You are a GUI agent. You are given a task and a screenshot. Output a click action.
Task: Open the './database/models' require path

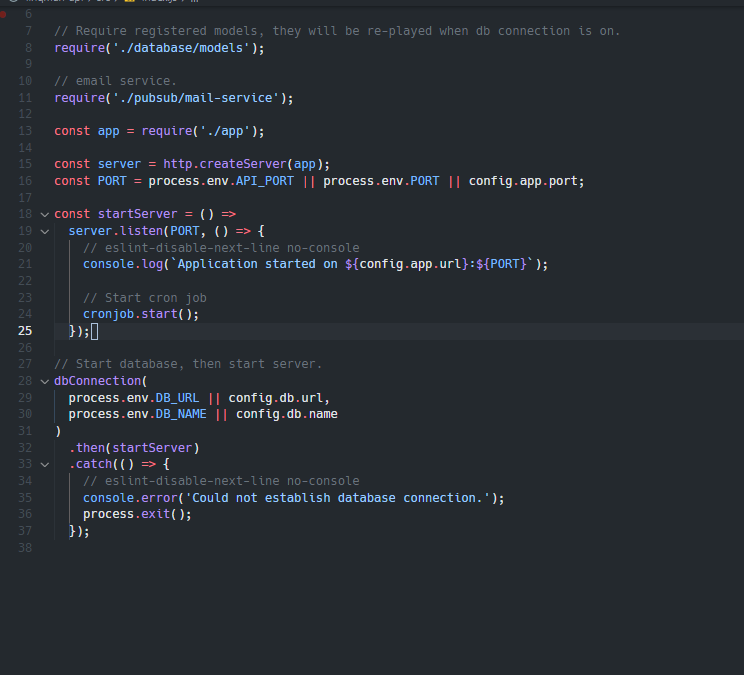click(x=184, y=48)
